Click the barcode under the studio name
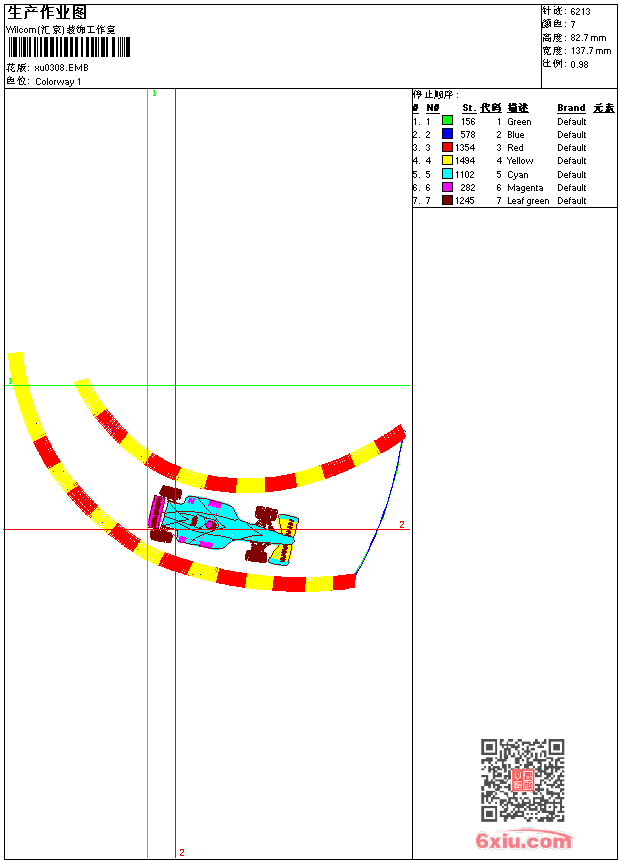 [69, 47]
